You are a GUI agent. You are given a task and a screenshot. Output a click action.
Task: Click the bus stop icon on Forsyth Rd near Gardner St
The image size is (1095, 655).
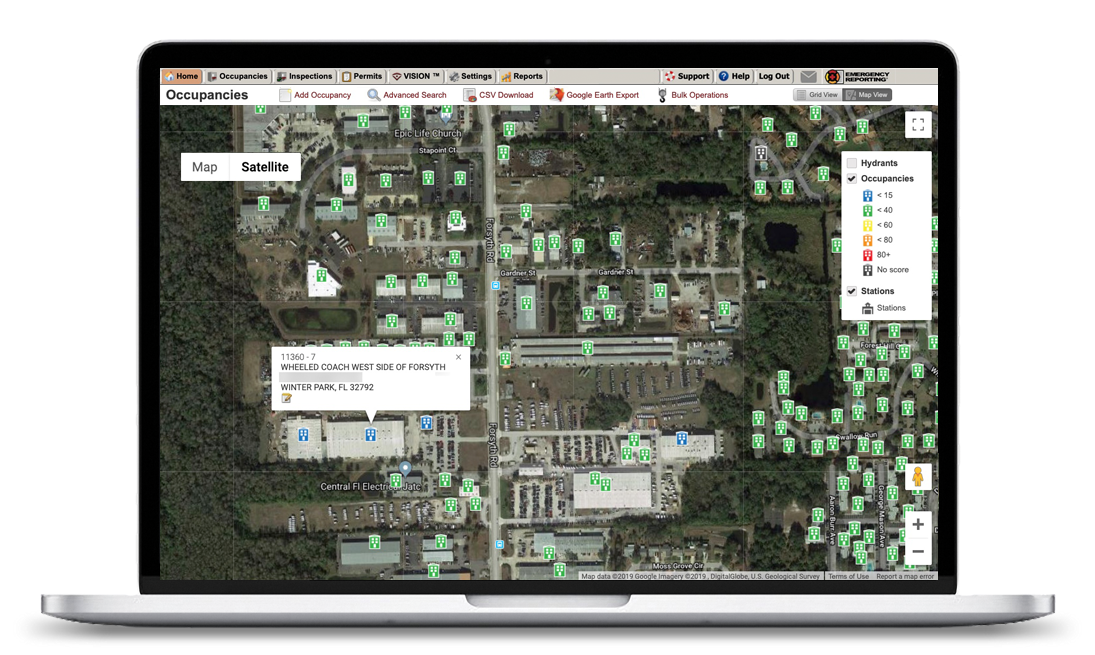(496, 286)
